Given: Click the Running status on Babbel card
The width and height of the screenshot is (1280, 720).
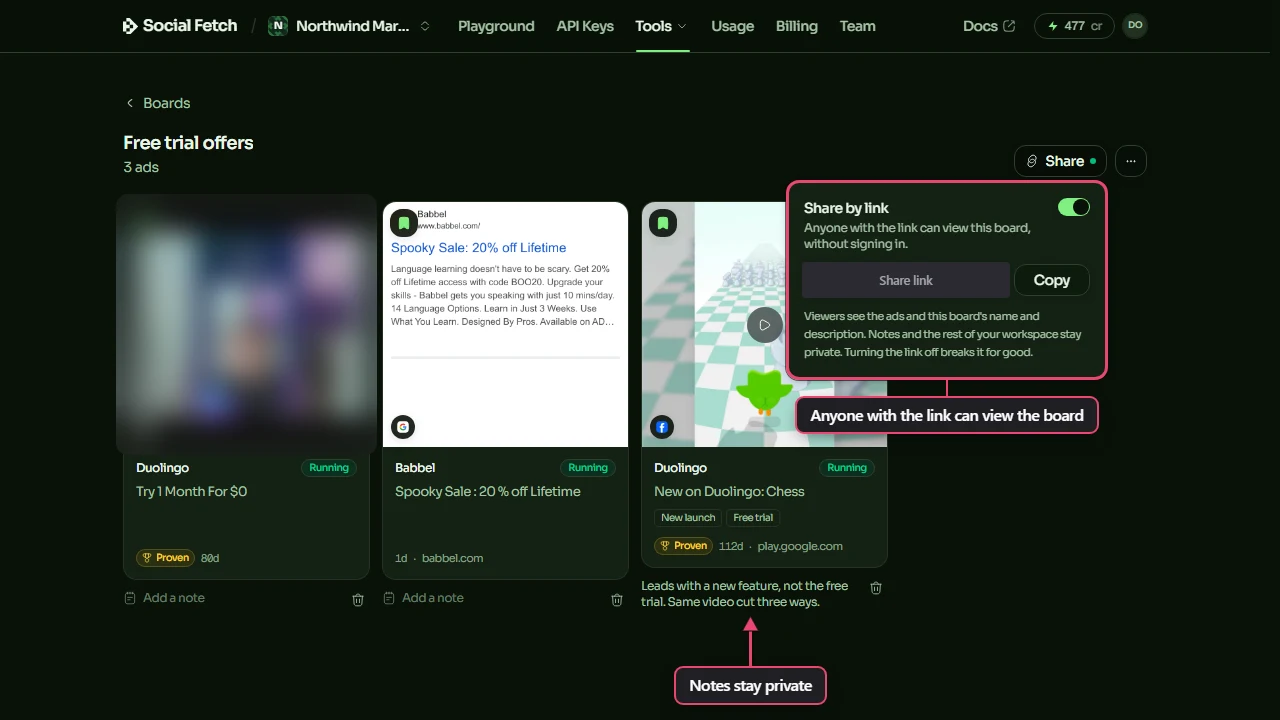Looking at the screenshot, I should pyautogui.click(x=588, y=468).
